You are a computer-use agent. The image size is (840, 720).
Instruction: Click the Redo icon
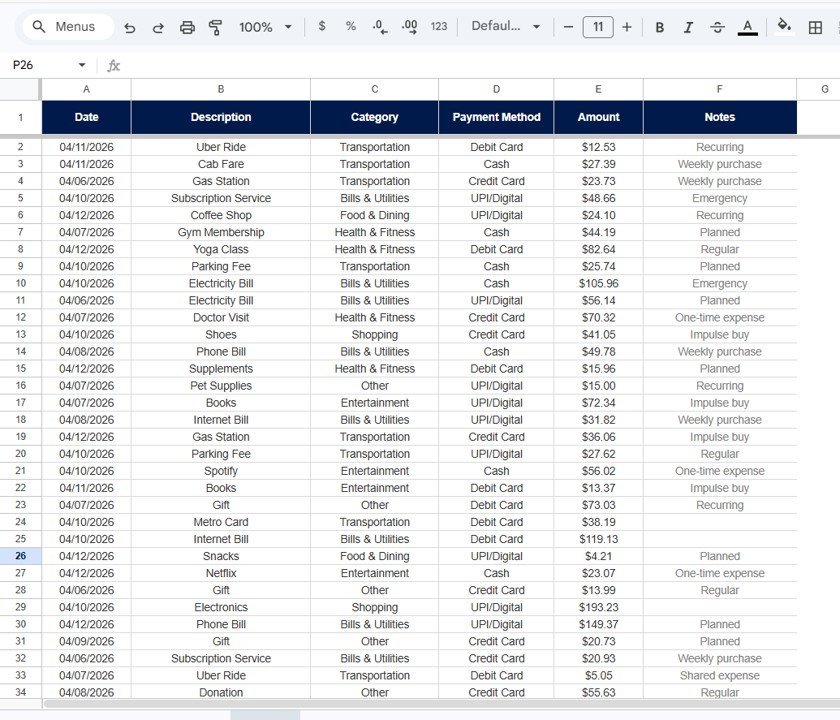coord(158,27)
